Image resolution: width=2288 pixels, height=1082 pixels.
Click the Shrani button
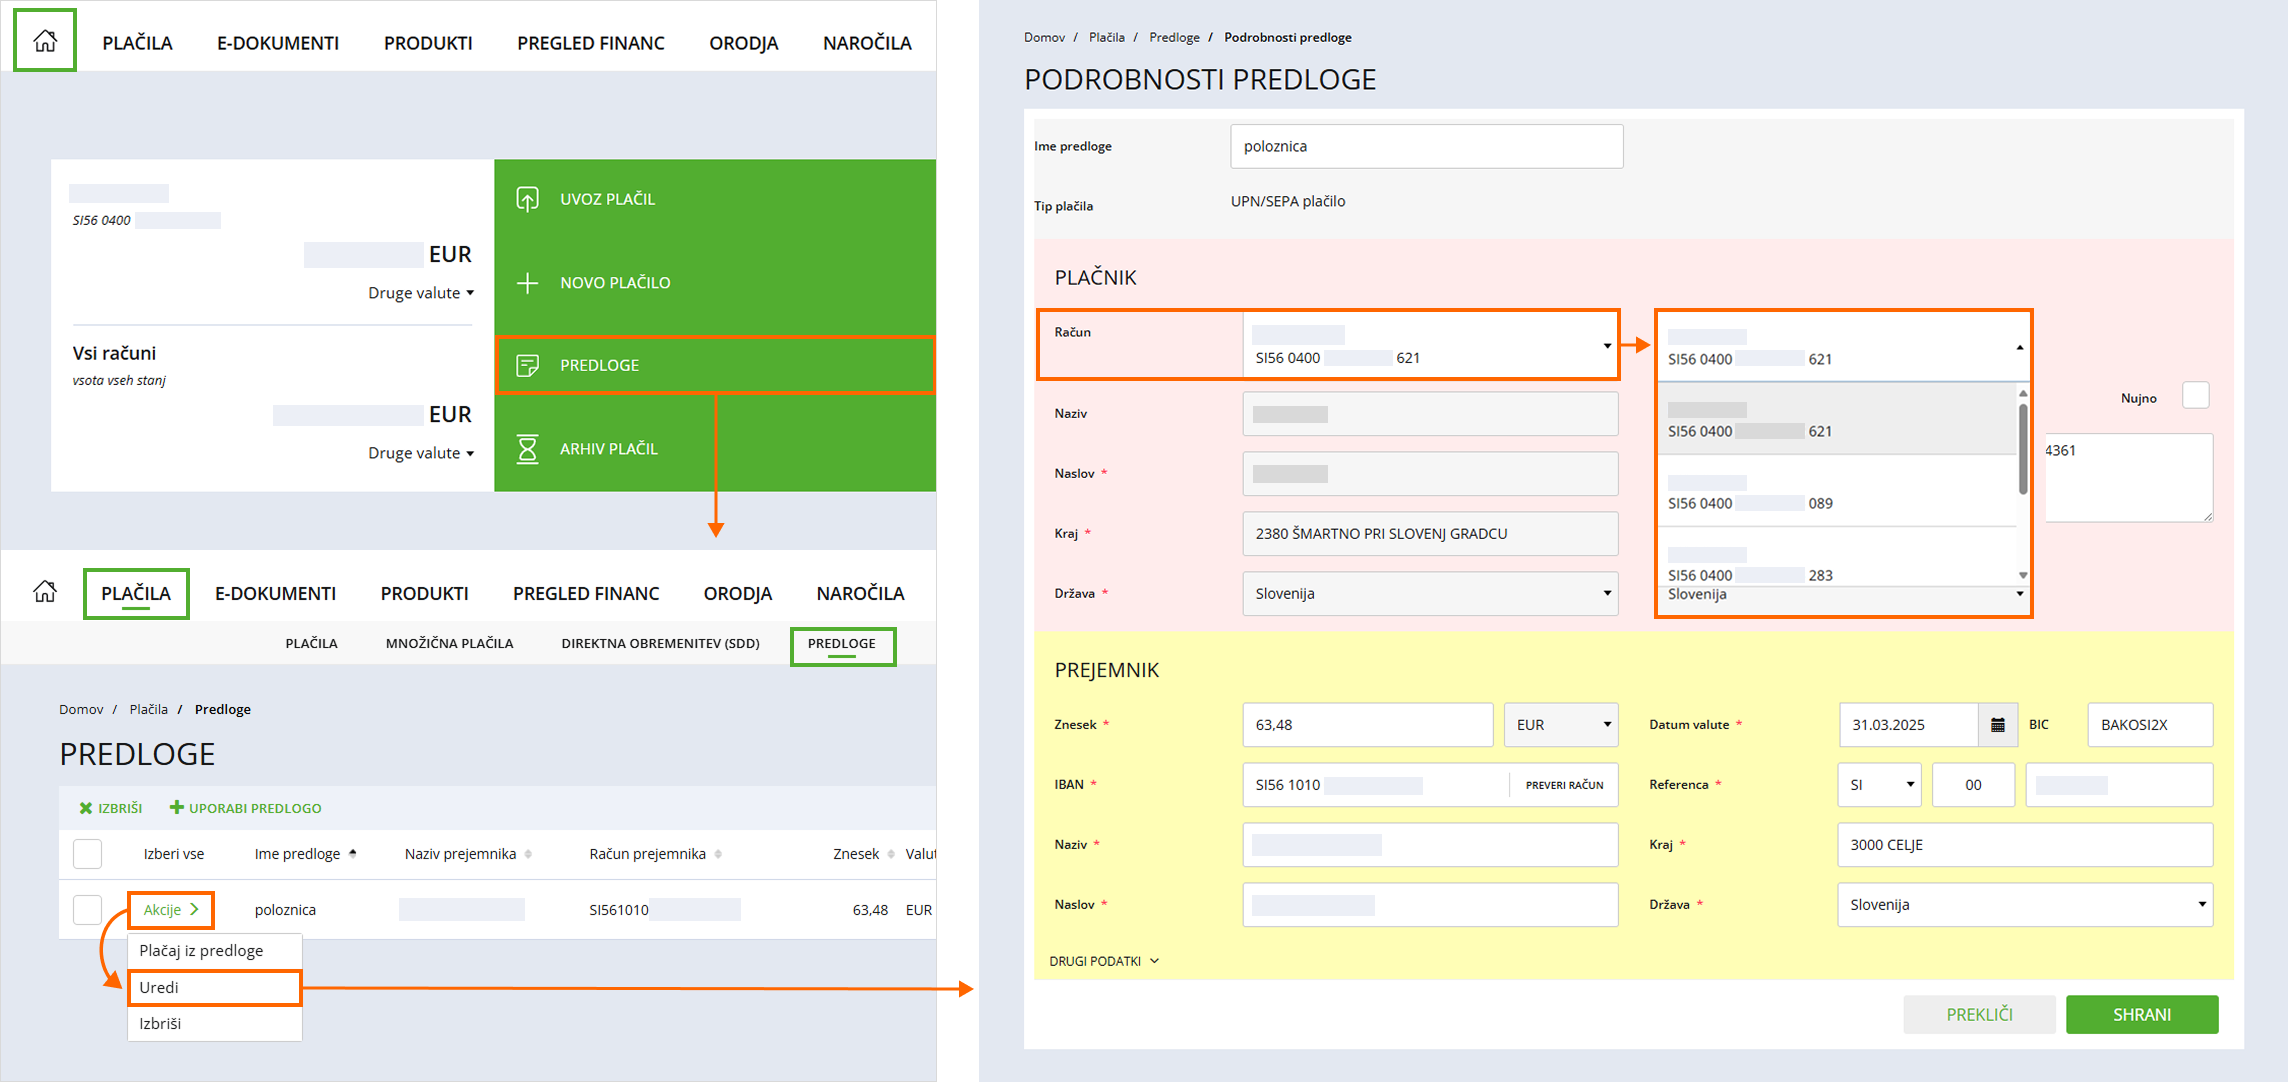click(x=2141, y=1014)
